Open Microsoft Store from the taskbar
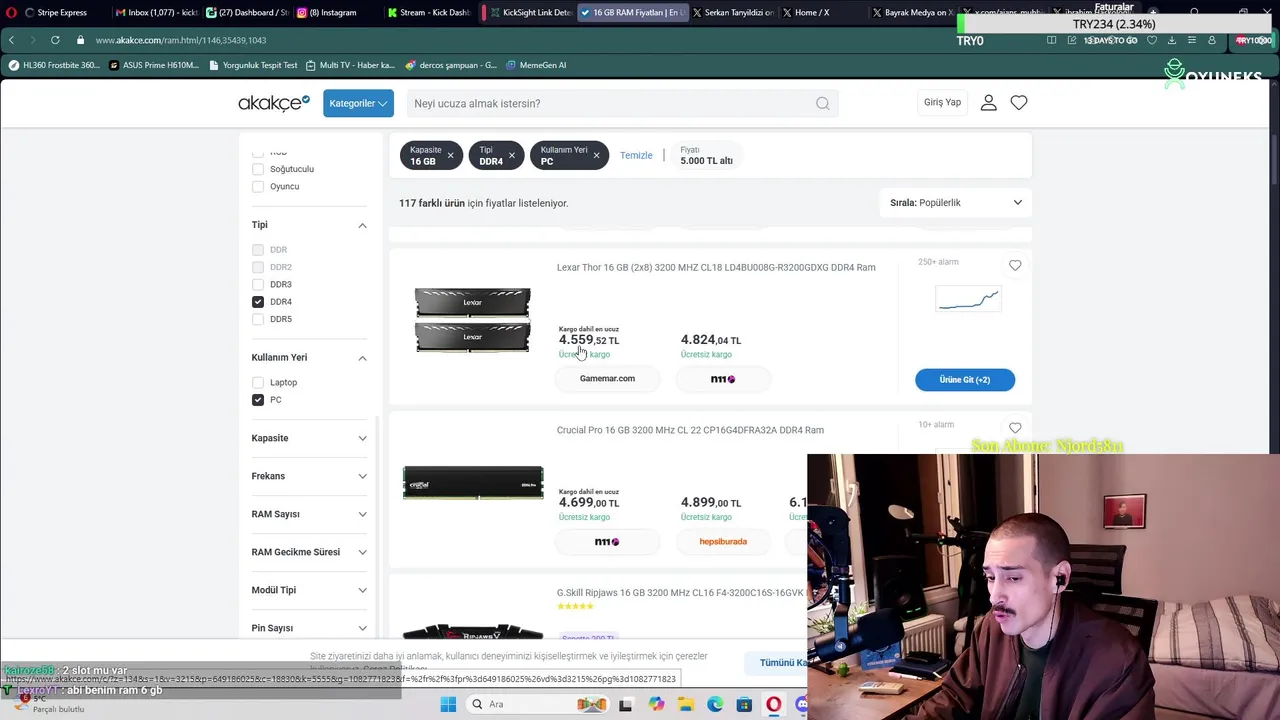Image resolution: width=1280 pixels, height=720 pixels. click(744, 704)
